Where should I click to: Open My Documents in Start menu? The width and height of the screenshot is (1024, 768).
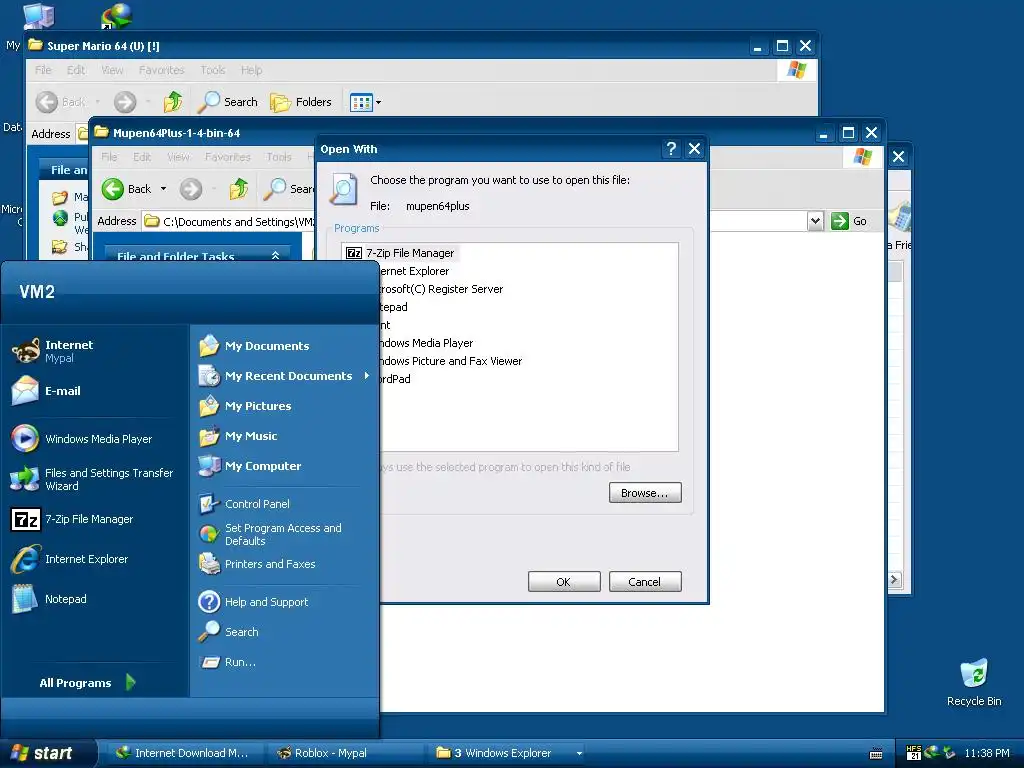(x=254, y=346)
